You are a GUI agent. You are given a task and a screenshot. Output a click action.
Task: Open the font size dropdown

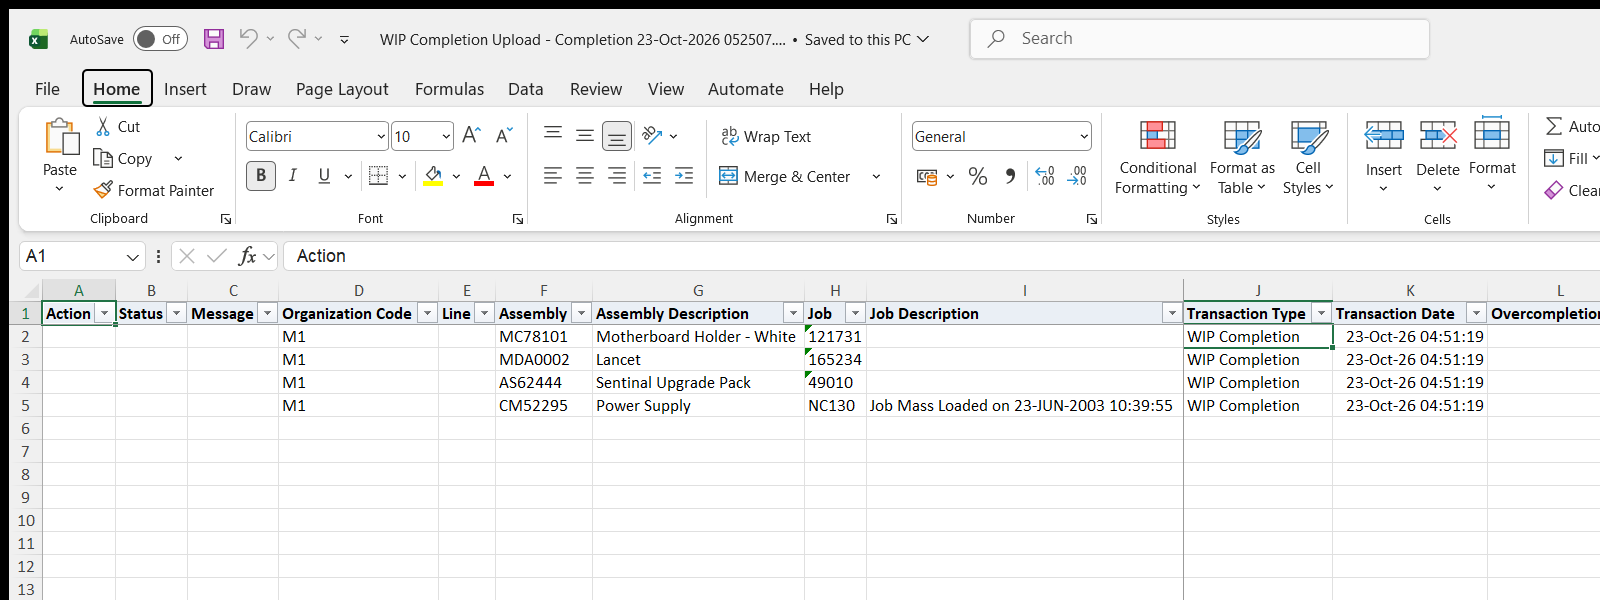(446, 137)
